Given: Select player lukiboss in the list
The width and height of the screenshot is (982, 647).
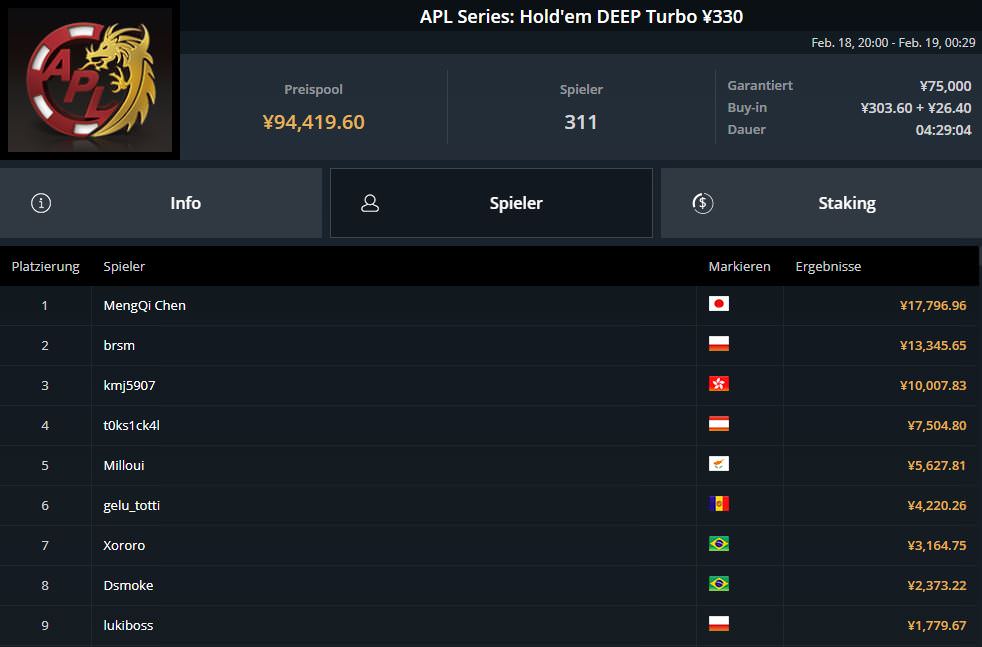Looking at the screenshot, I should pos(128,625).
